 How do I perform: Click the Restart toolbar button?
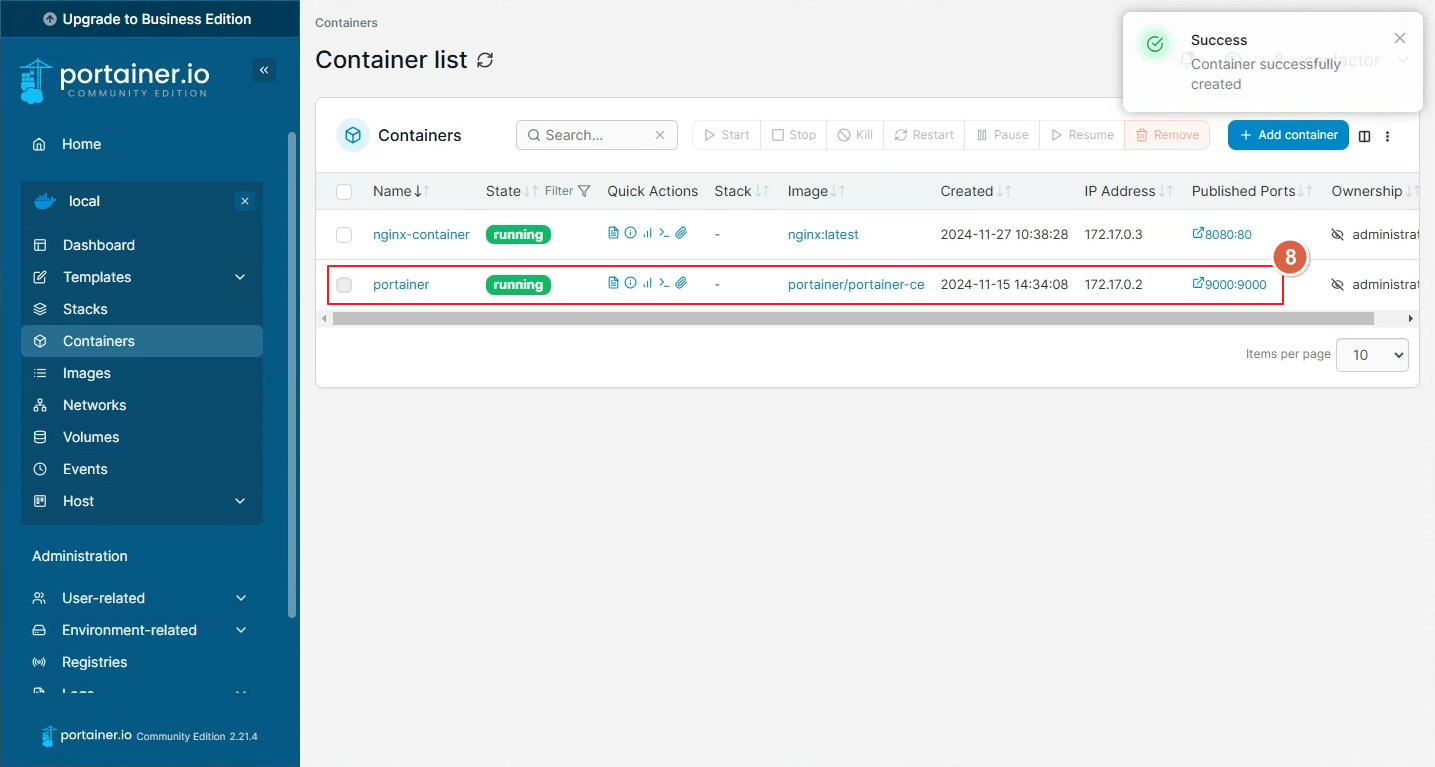click(924, 135)
